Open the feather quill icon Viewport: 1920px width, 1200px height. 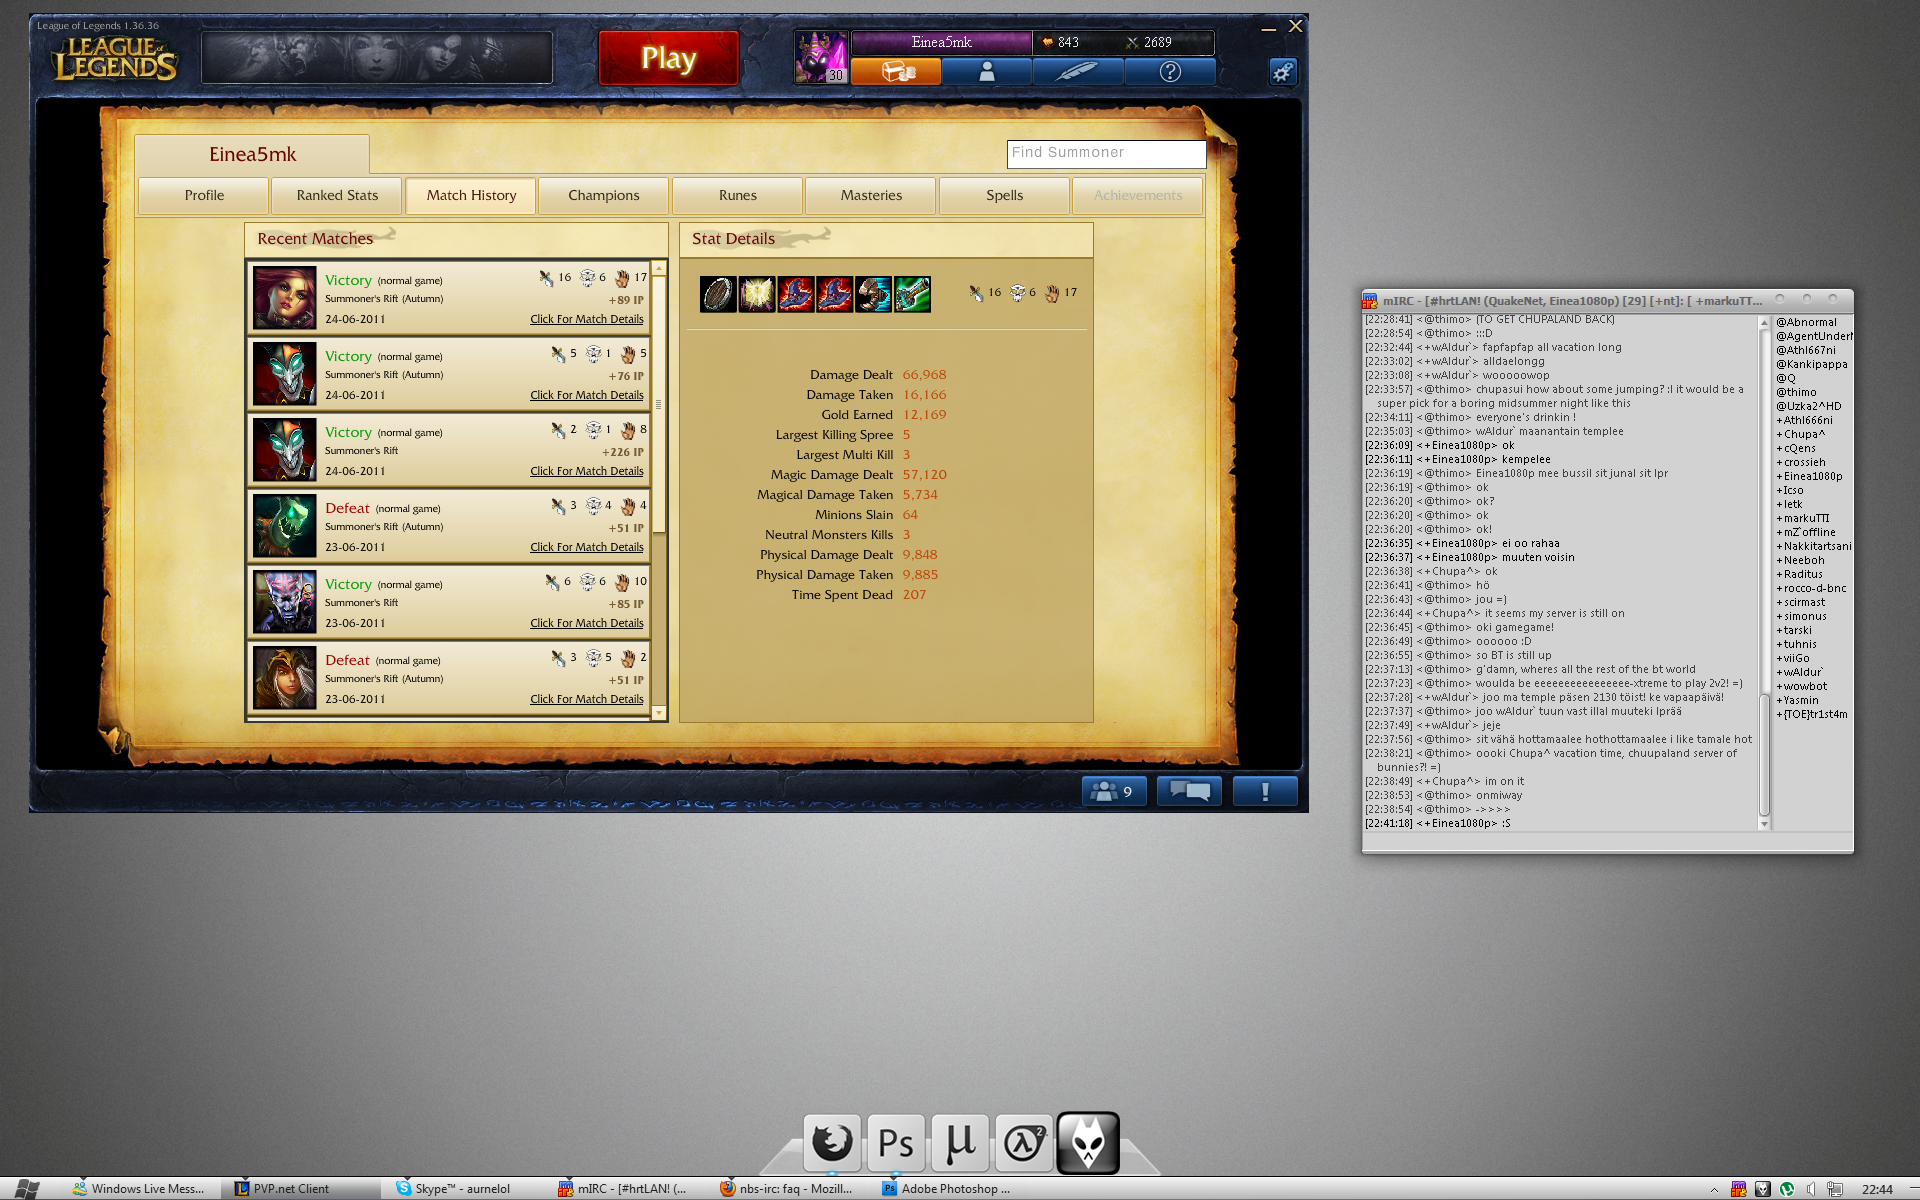pyautogui.click(x=1078, y=72)
